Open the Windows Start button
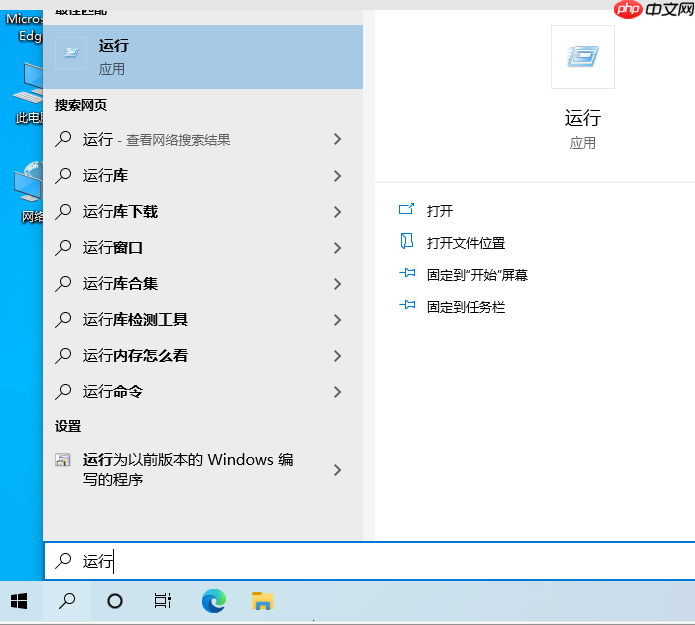The image size is (695, 625). coord(19,602)
